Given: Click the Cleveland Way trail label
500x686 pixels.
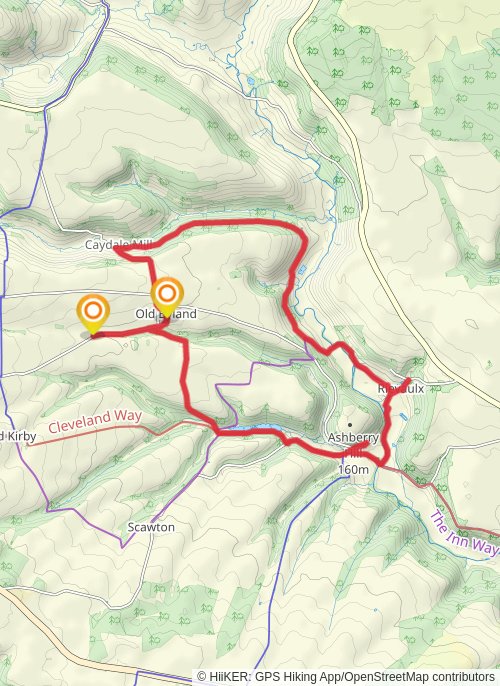Looking at the screenshot, I should click(x=95, y=420).
